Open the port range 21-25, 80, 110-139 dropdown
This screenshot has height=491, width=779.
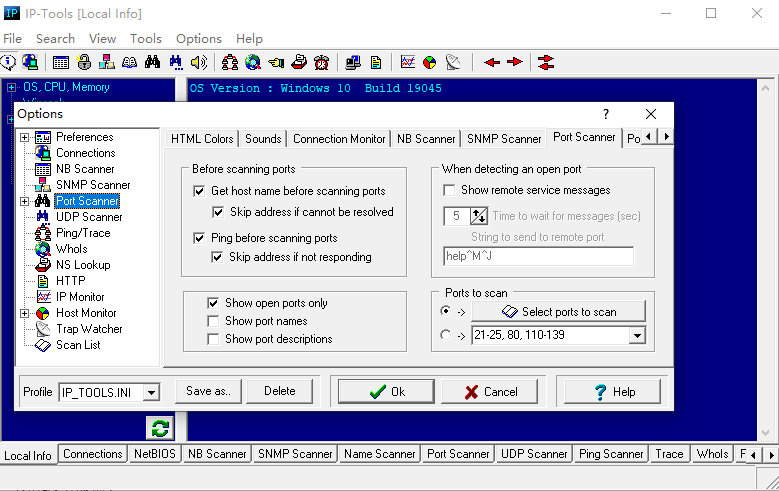637,335
